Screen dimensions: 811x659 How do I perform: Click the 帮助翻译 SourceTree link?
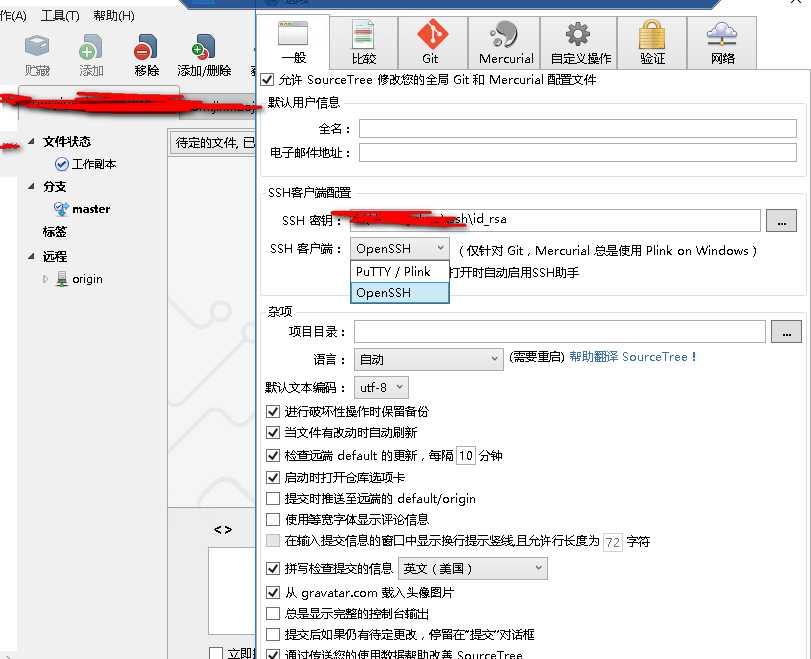point(632,357)
